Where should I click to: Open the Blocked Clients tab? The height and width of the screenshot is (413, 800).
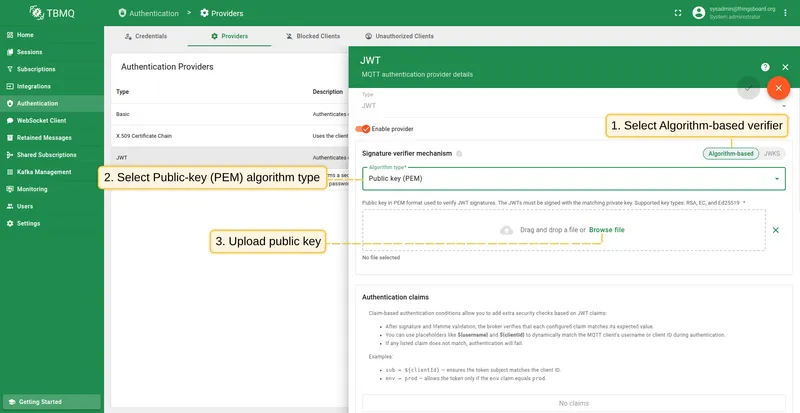point(313,36)
